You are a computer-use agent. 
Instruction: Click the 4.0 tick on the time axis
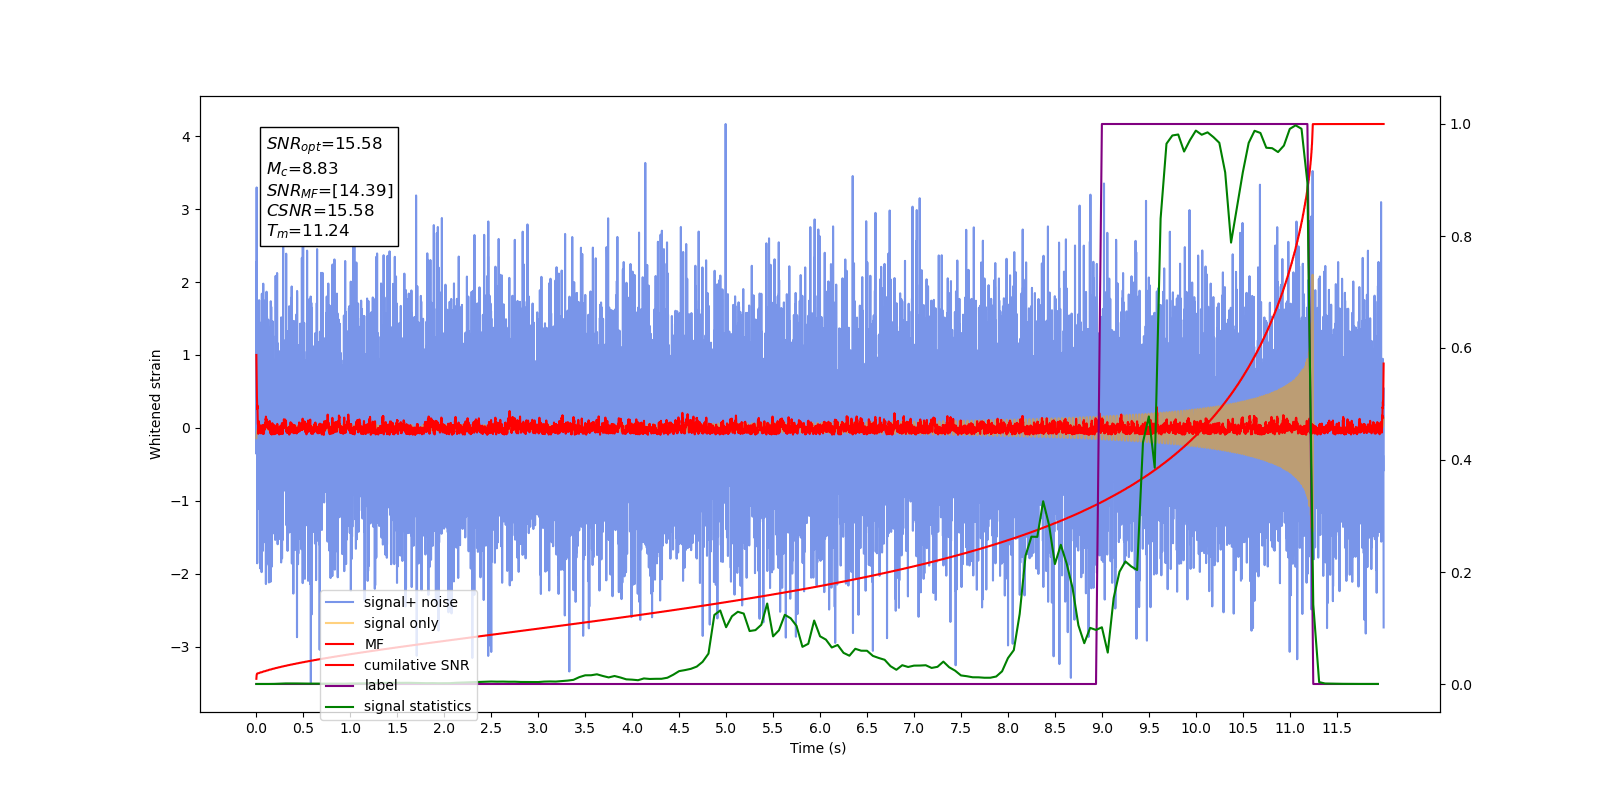pos(632,728)
